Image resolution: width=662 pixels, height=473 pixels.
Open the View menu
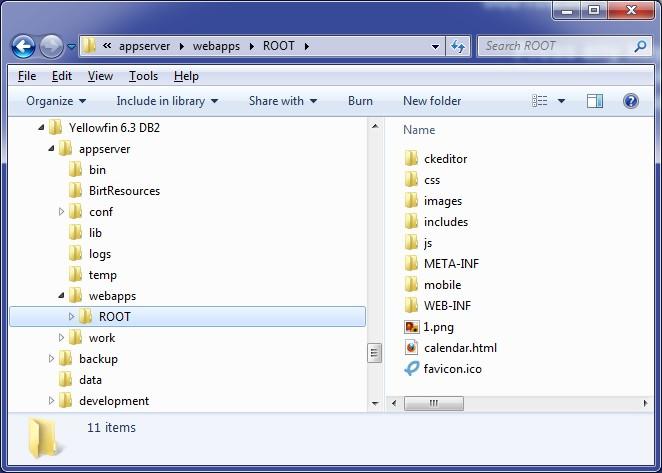click(x=100, y=76)
